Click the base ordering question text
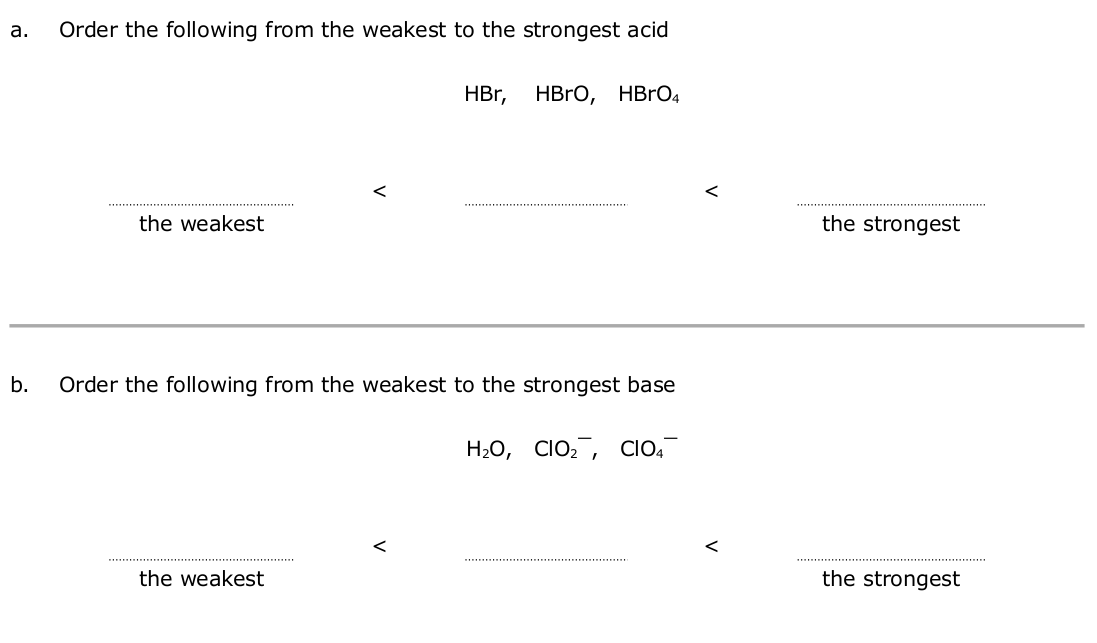The image size is (1097, 643). 367,385
